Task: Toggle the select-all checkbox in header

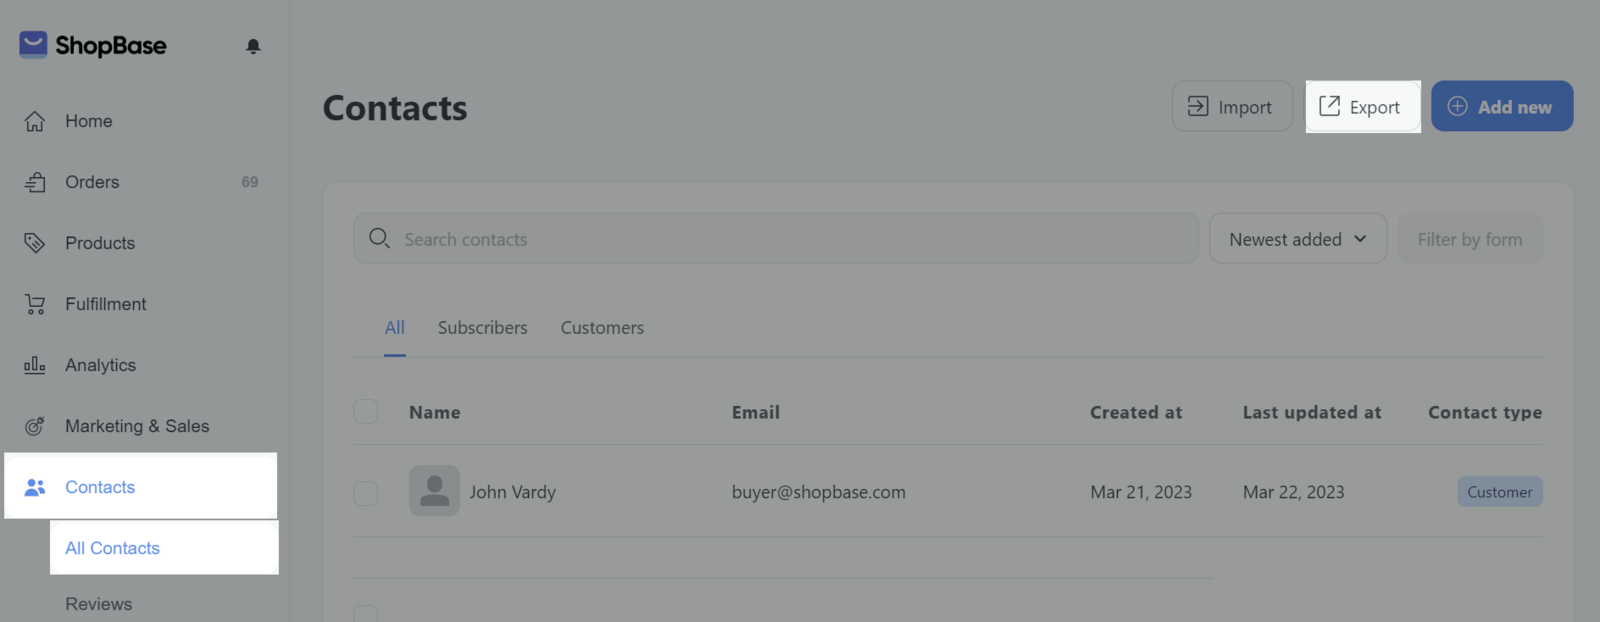Action: (x=366, y=412)
